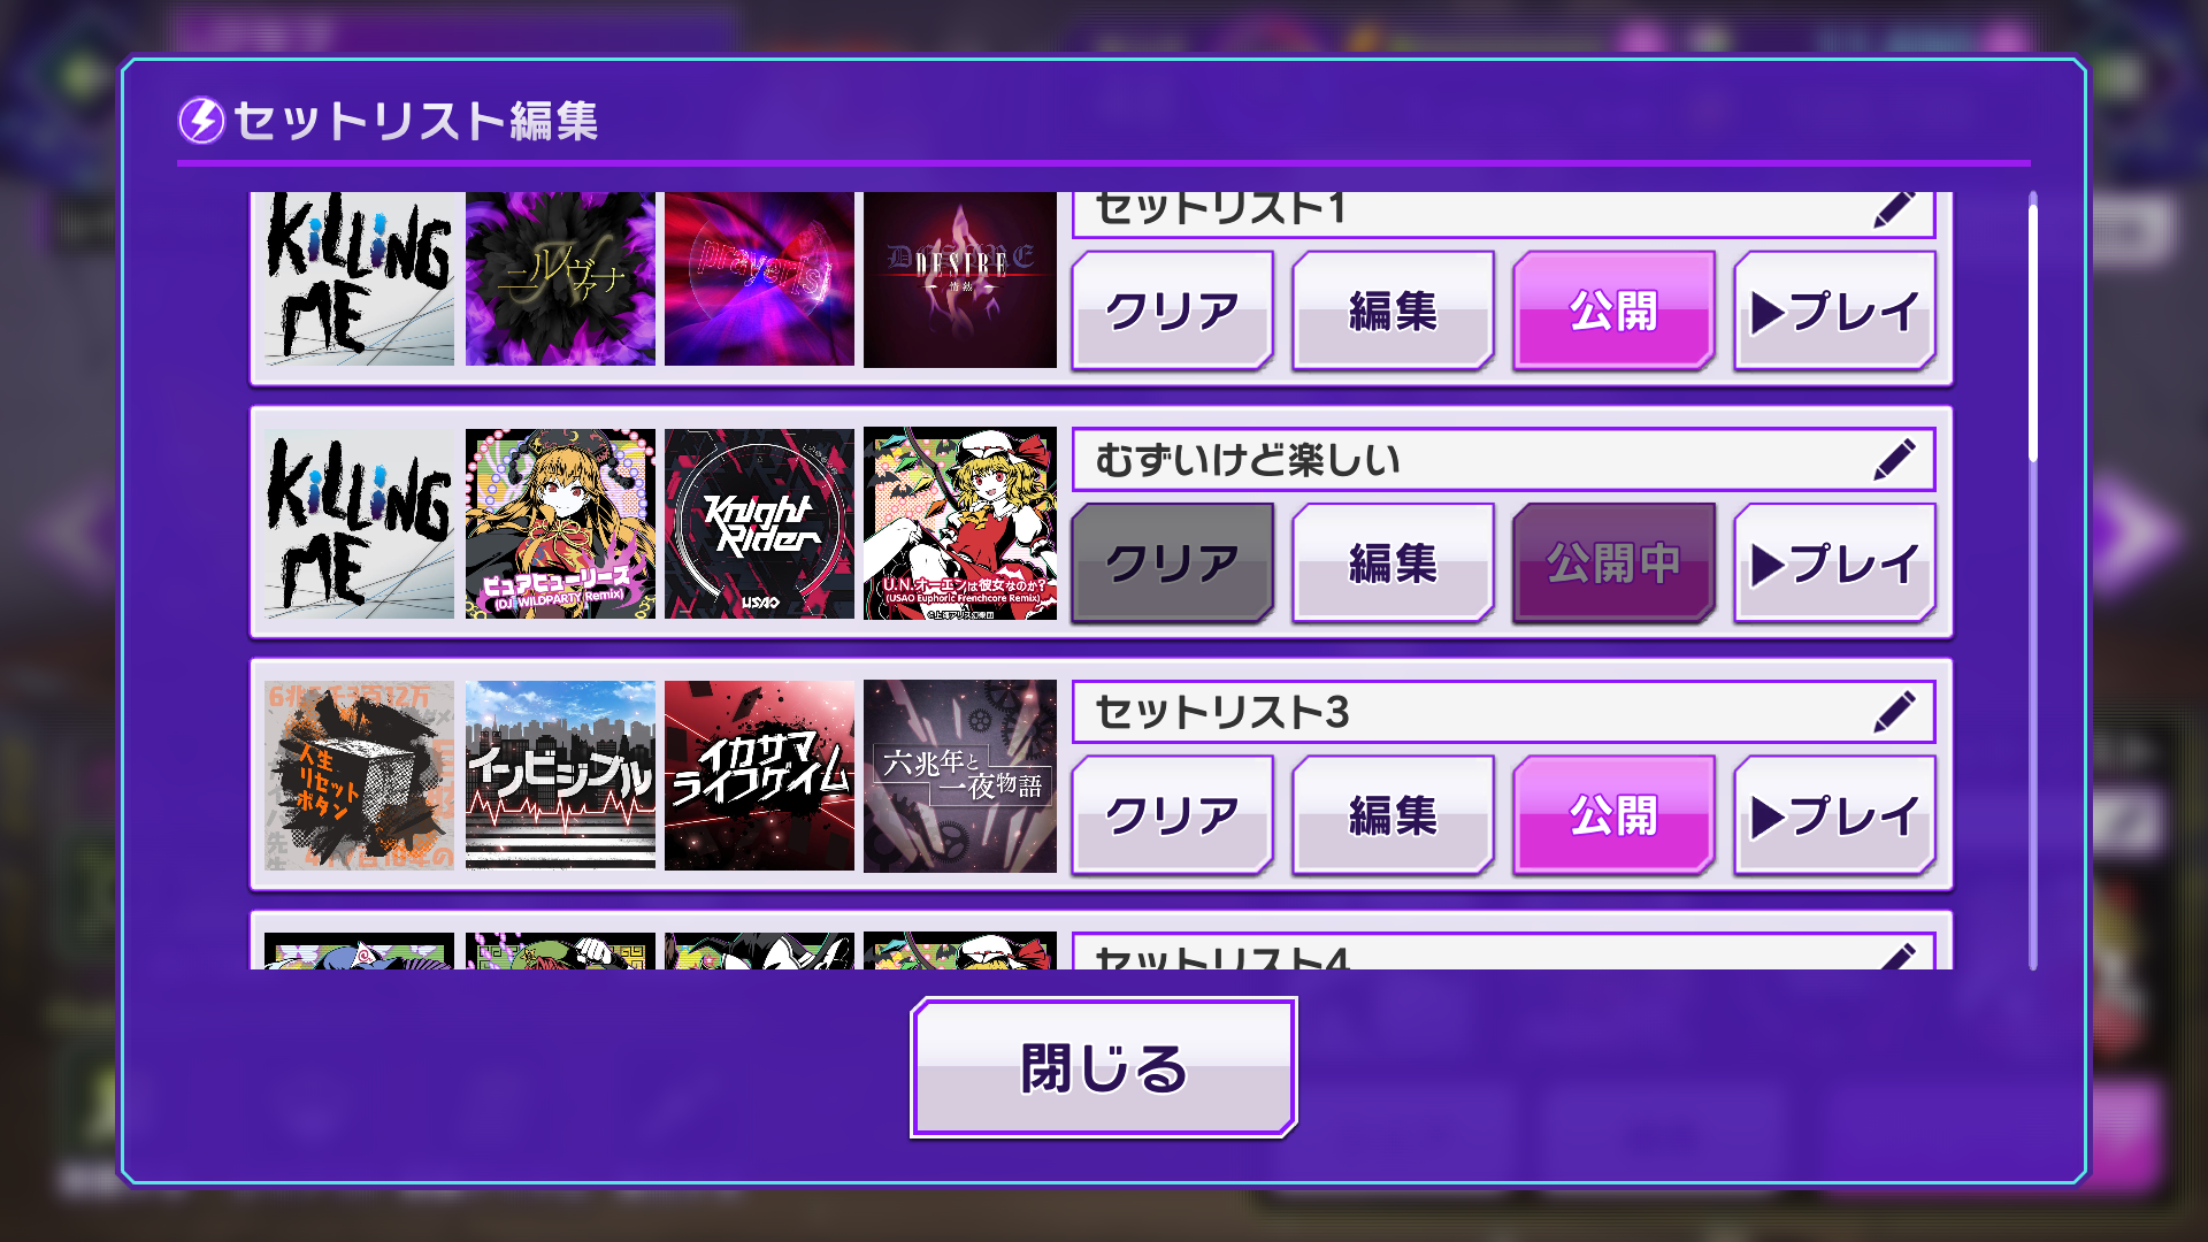Image resolution: width=2208 pixels, height=1242 pixels.
Task: Click the lightning bolt icon by セットリスト編集
Action: [202, 121]
